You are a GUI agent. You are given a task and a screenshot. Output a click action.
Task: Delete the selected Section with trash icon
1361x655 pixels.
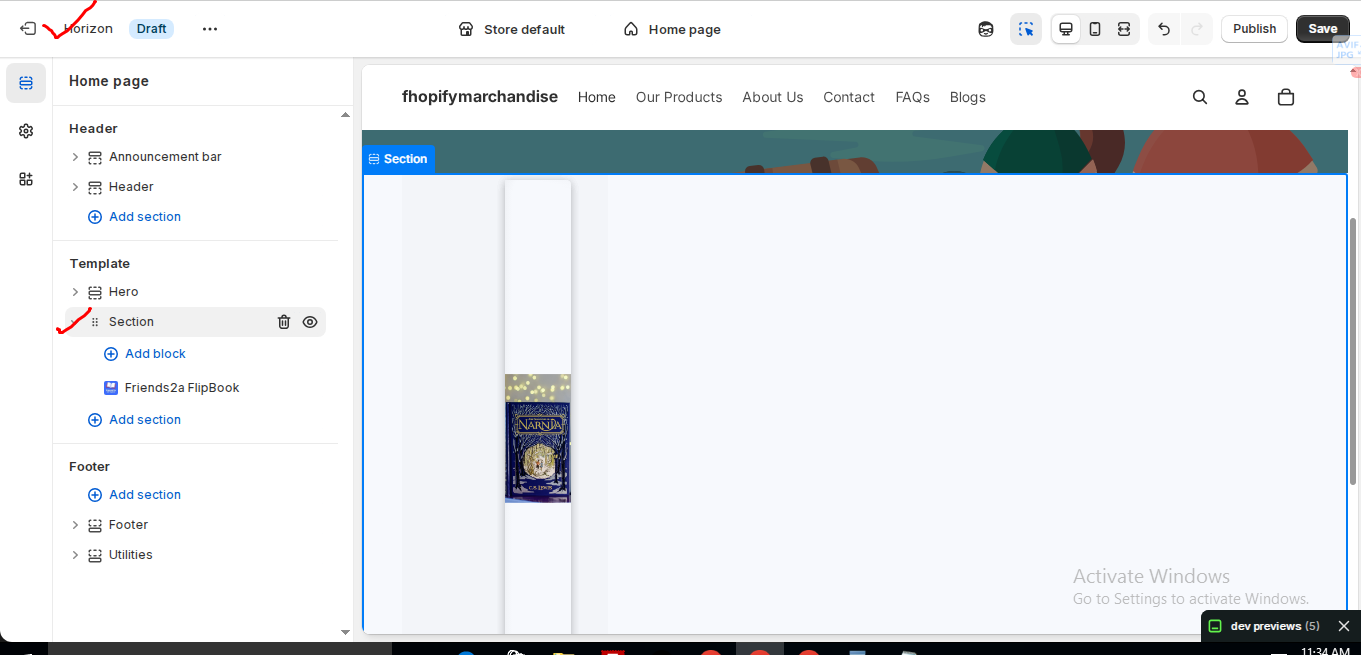[x=284, y=322]
